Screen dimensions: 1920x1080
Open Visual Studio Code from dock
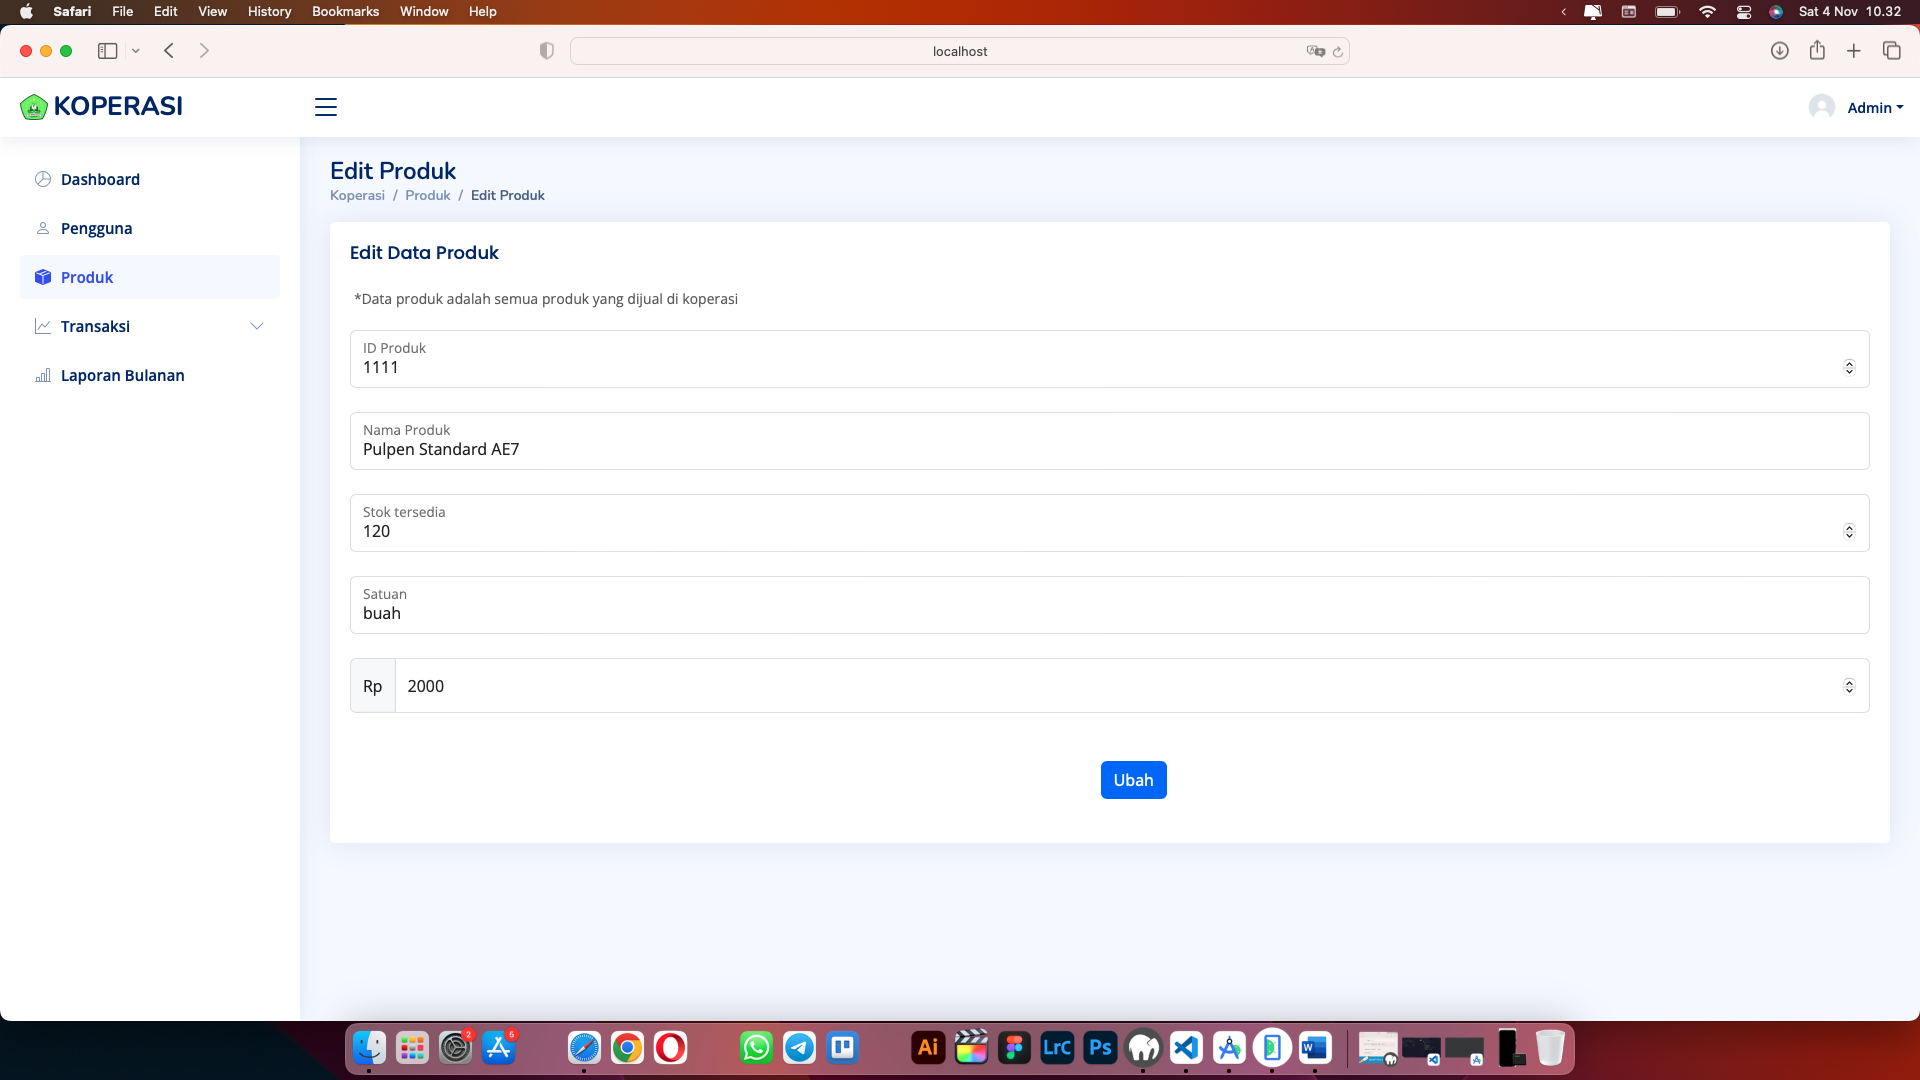1186,1048
